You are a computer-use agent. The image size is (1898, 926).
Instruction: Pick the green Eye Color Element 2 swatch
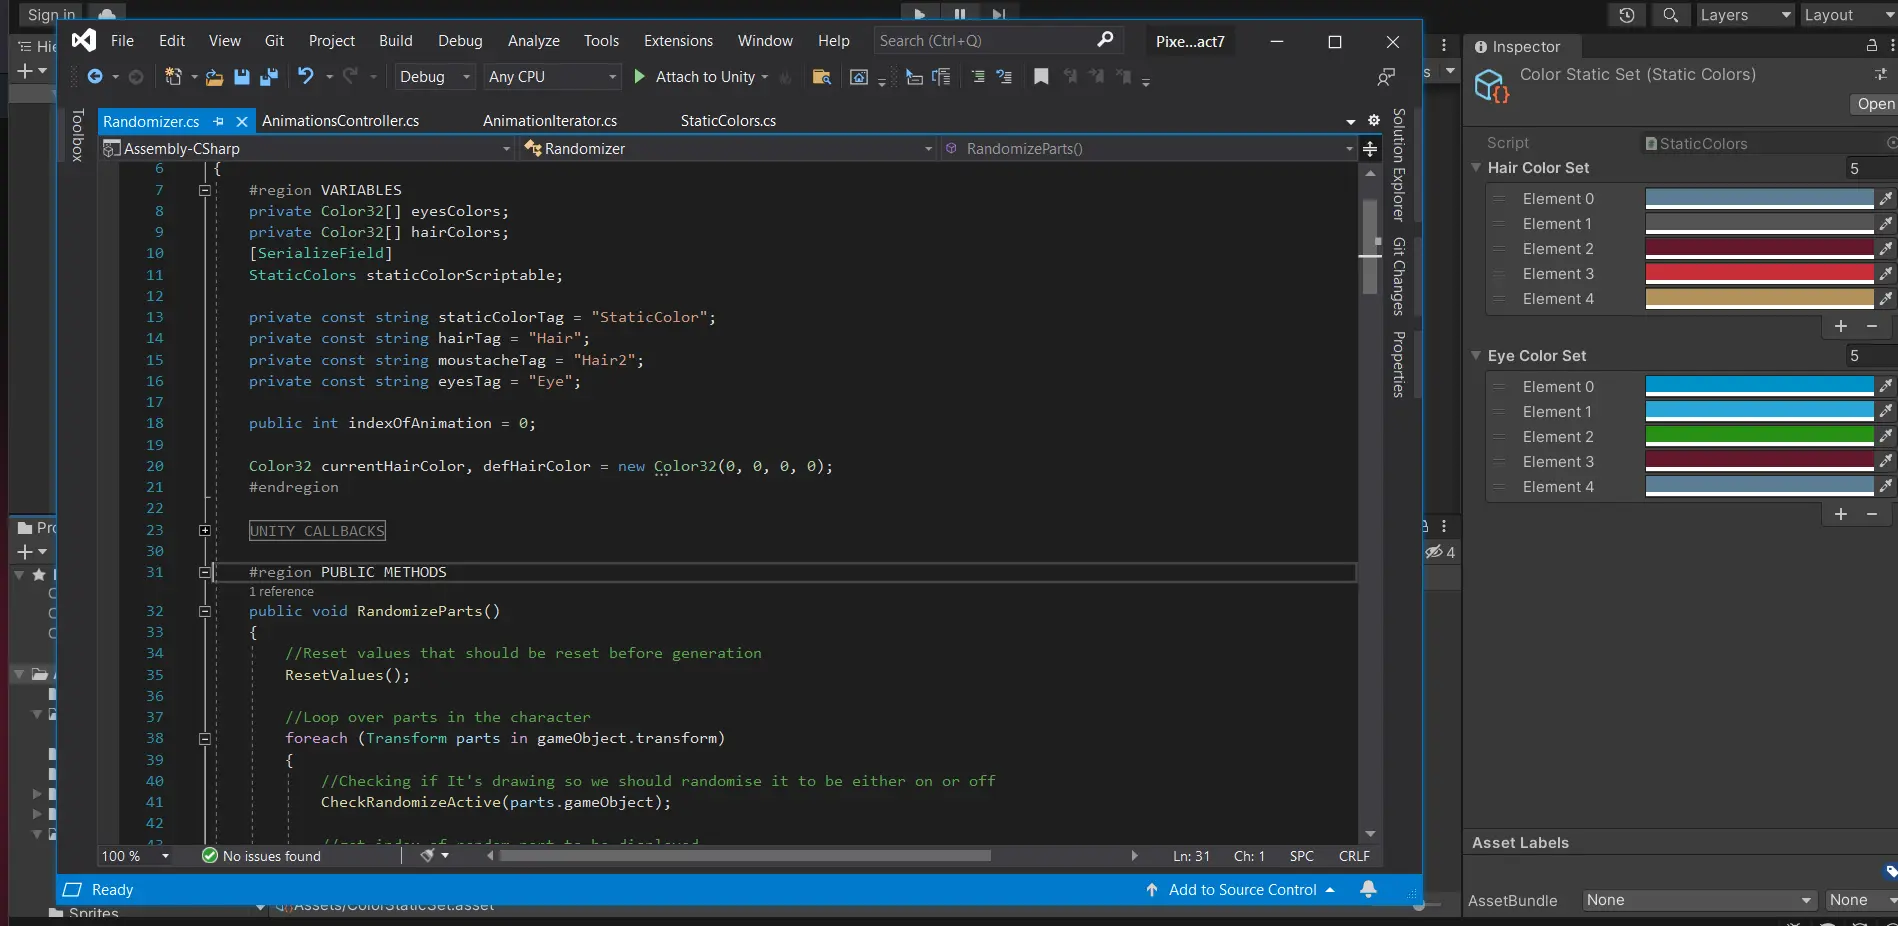pyautogui.click(x=1758, y=436)
